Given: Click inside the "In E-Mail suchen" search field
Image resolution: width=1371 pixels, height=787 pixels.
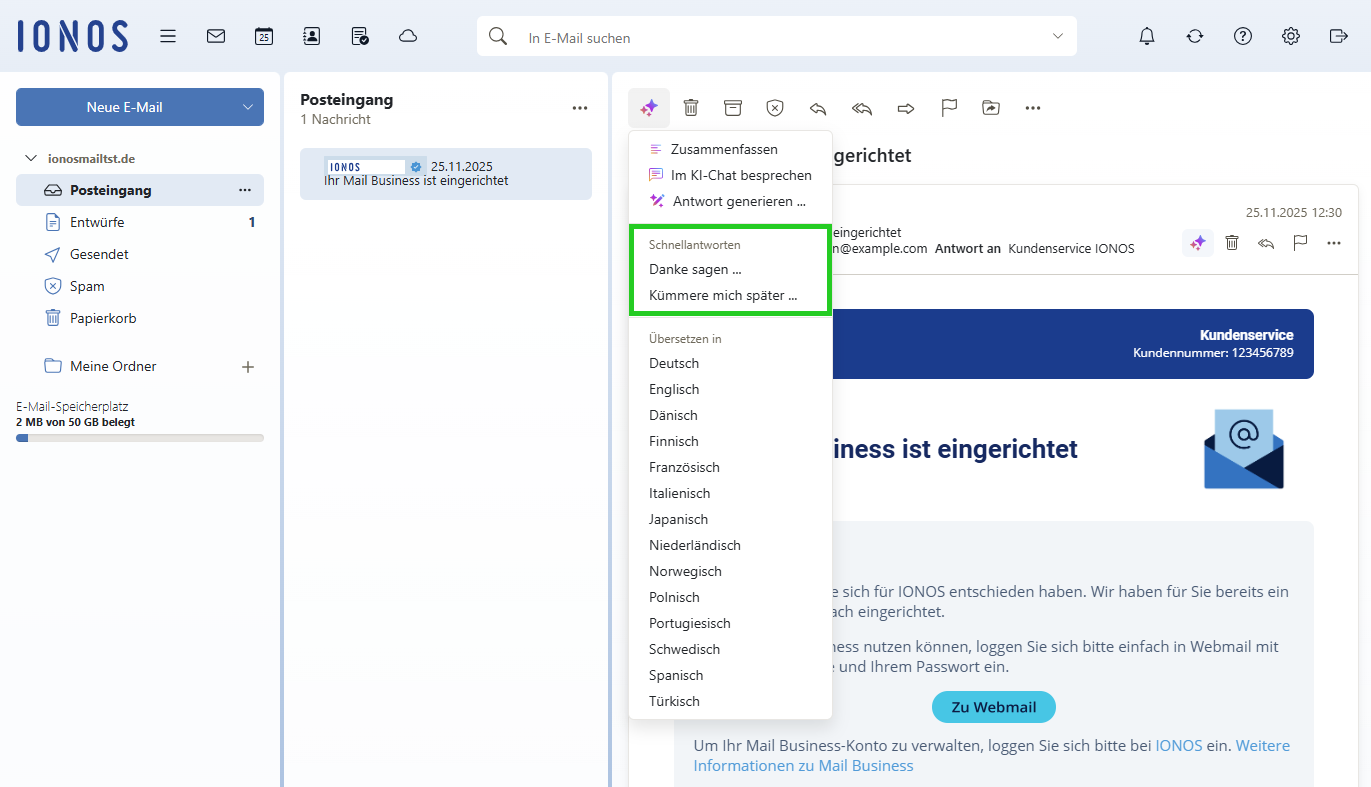Looking at the screenshot, I should point(700,36).
